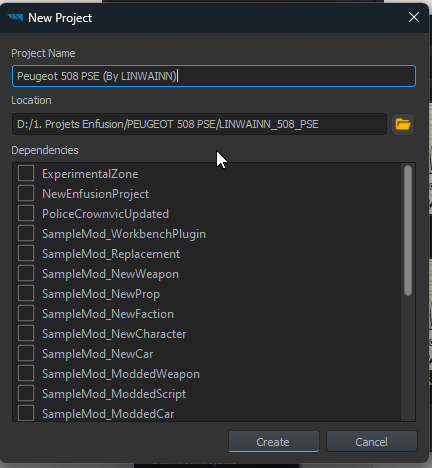Open the folder browse icon for Location

tap(403, 124)
